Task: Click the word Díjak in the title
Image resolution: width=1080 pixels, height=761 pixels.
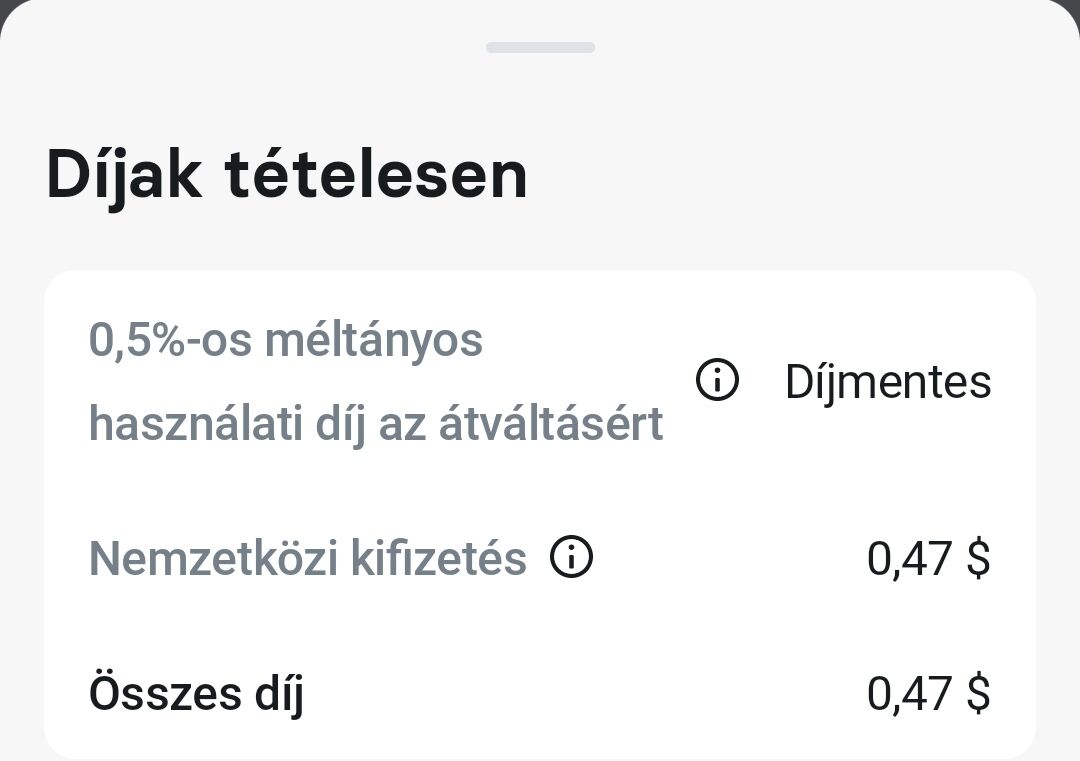Action: click(x=124, y=176)
